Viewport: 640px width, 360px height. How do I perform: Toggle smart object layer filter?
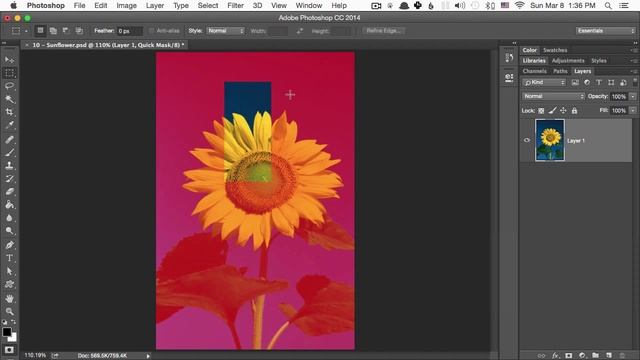(x=623, y=82)
